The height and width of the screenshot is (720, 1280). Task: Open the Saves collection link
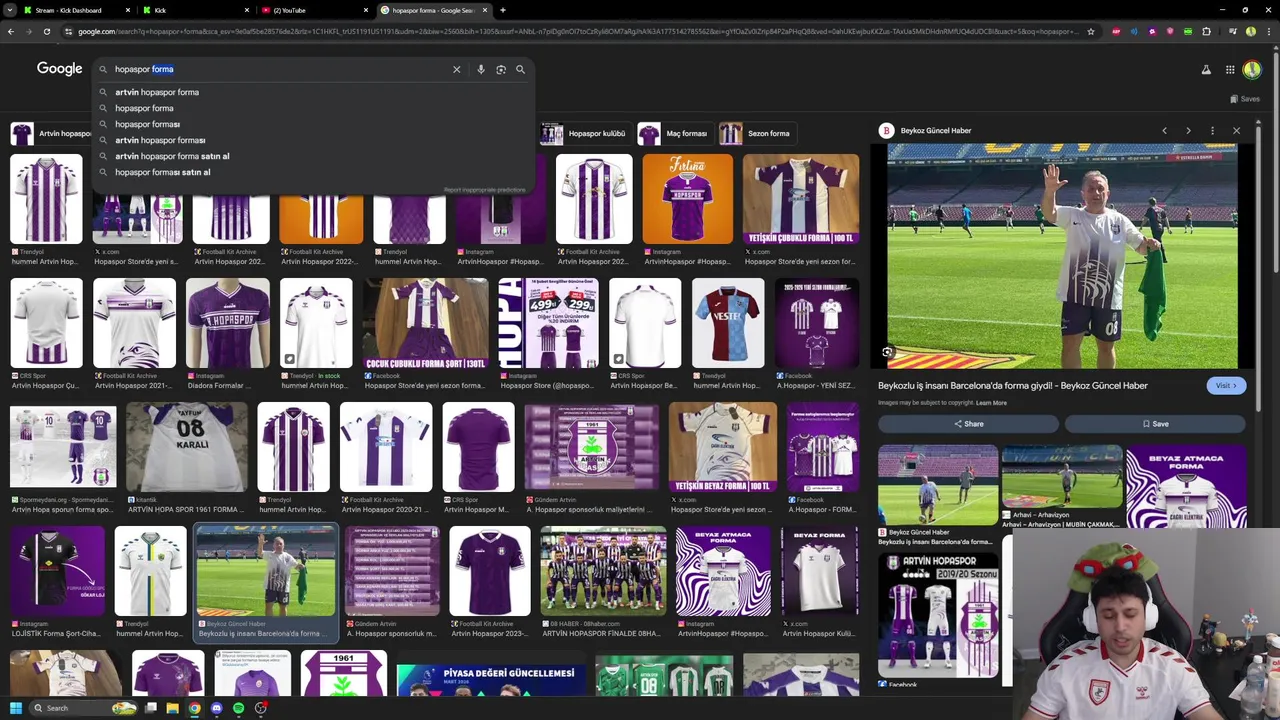click(1245, 99)
